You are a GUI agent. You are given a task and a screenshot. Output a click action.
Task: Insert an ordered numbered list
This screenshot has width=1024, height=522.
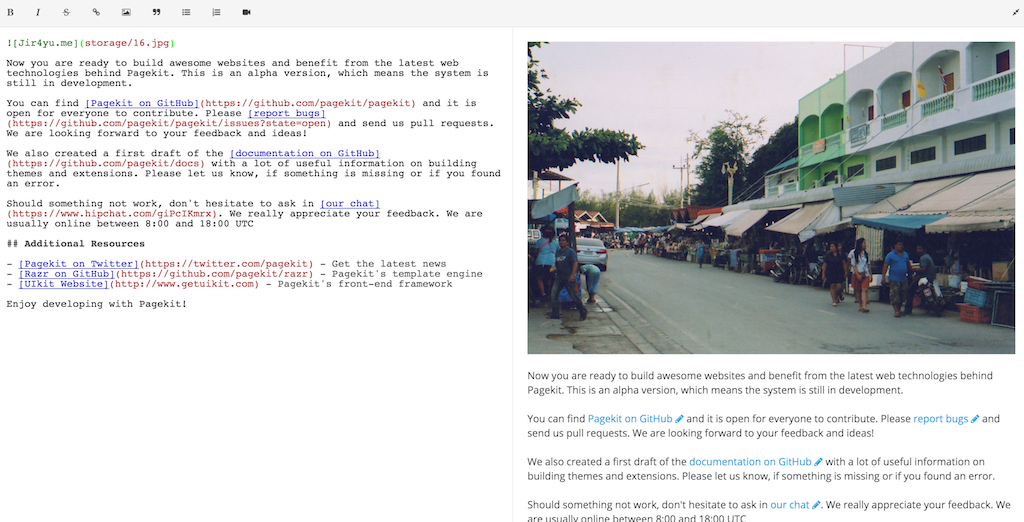(216, 12)
